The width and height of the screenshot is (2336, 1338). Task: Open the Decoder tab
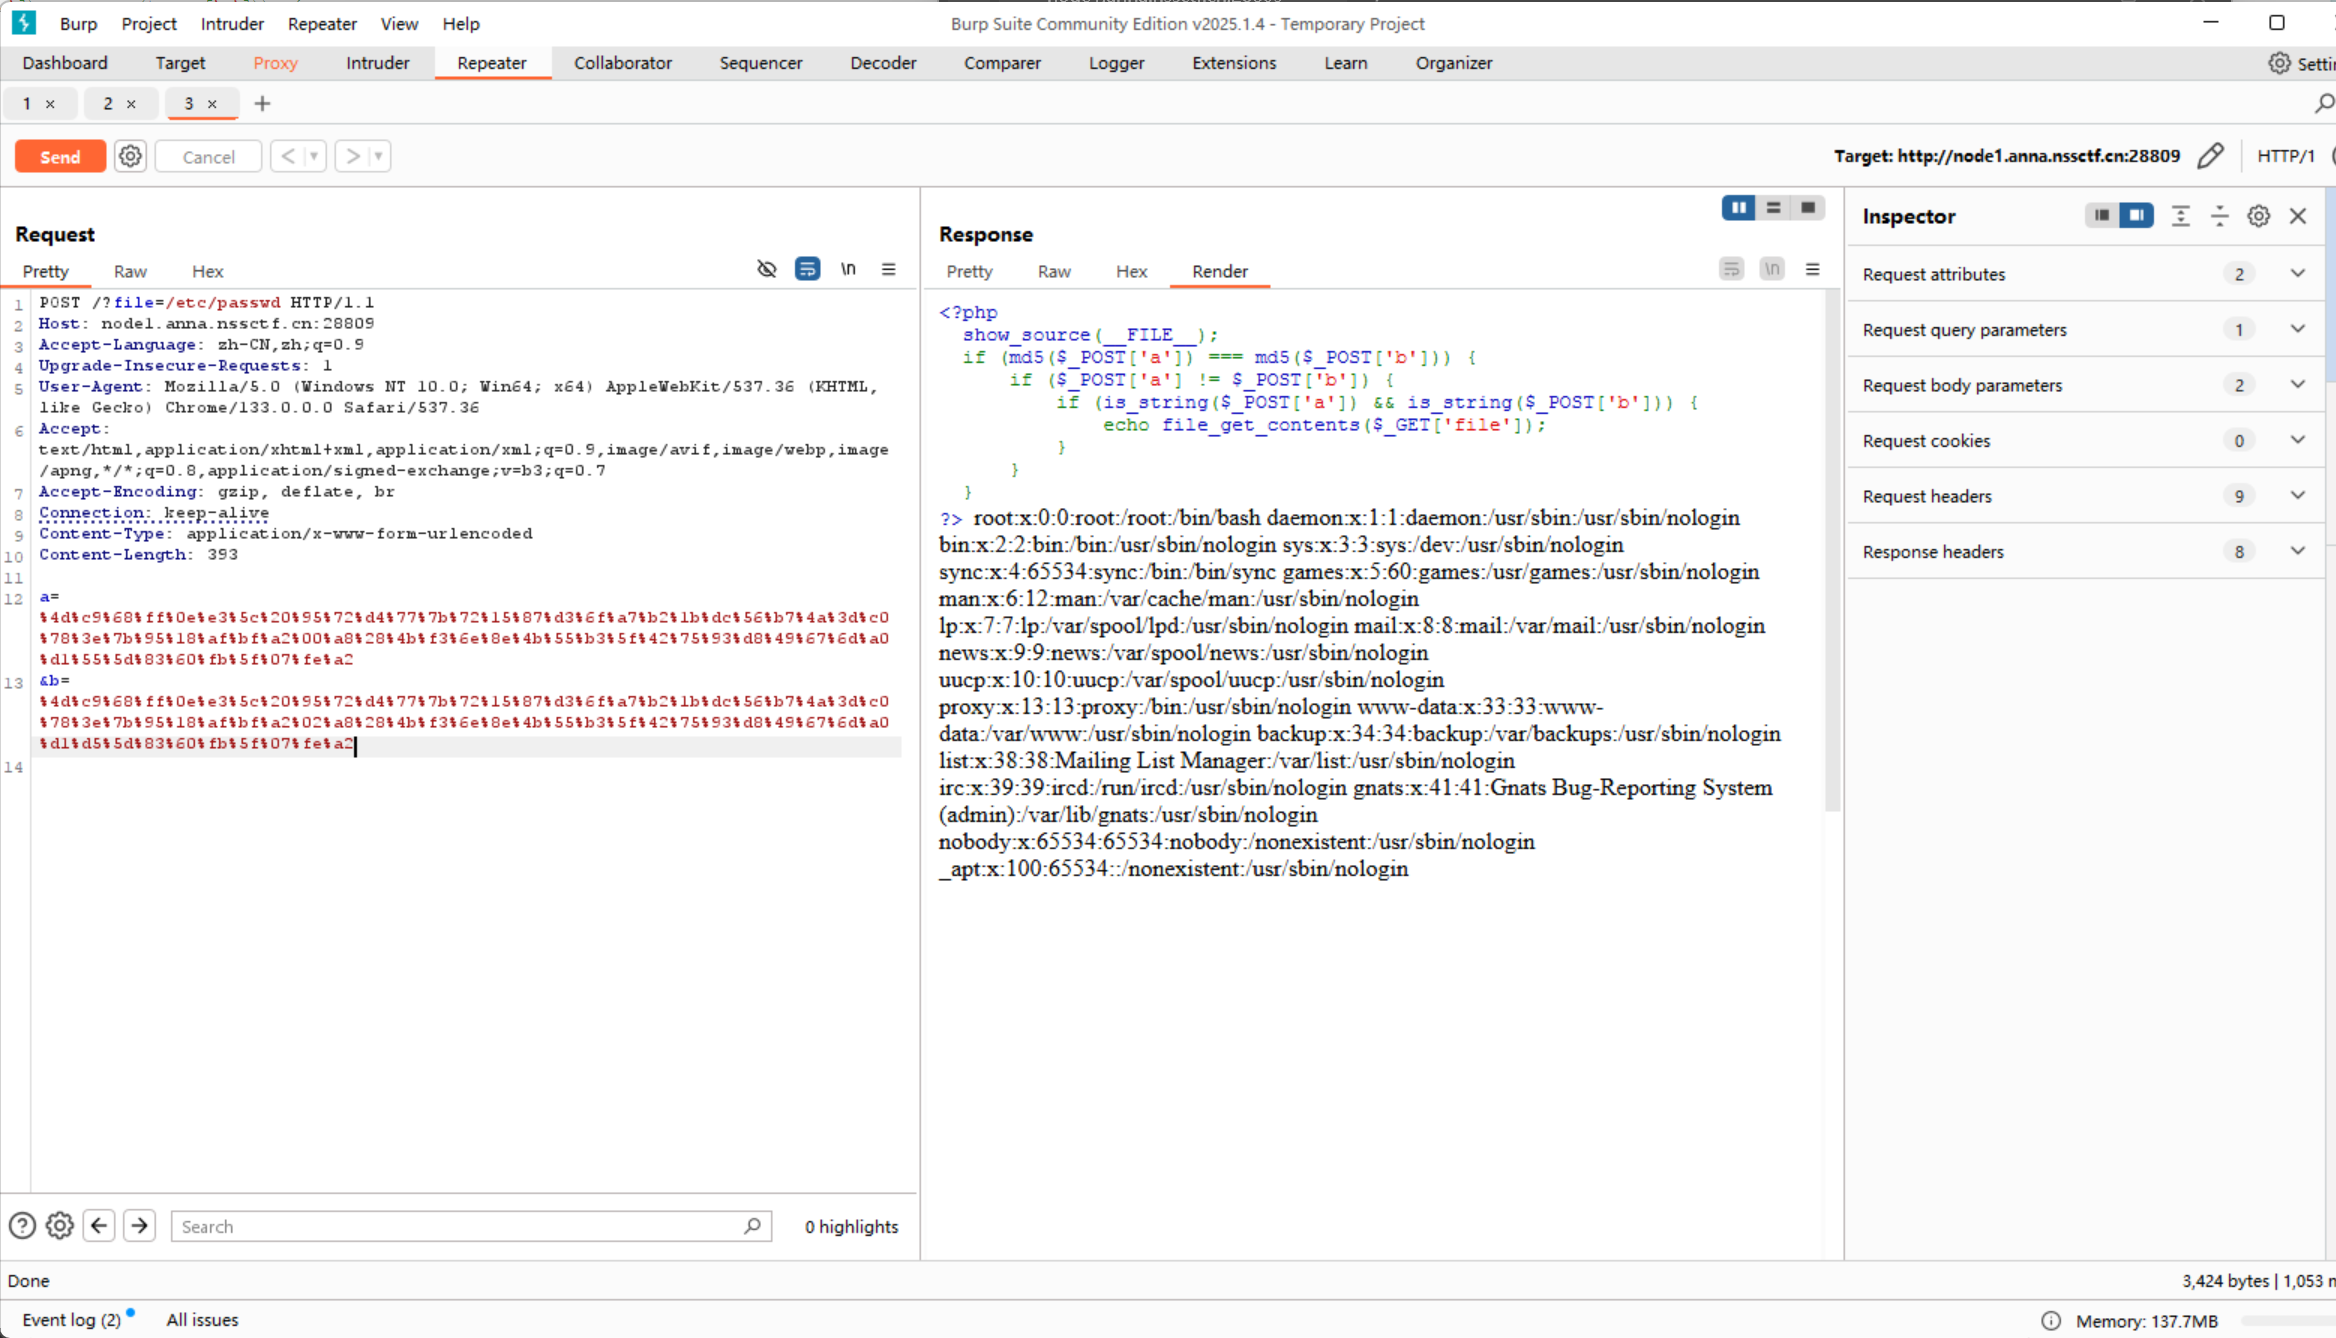[882, 63]
